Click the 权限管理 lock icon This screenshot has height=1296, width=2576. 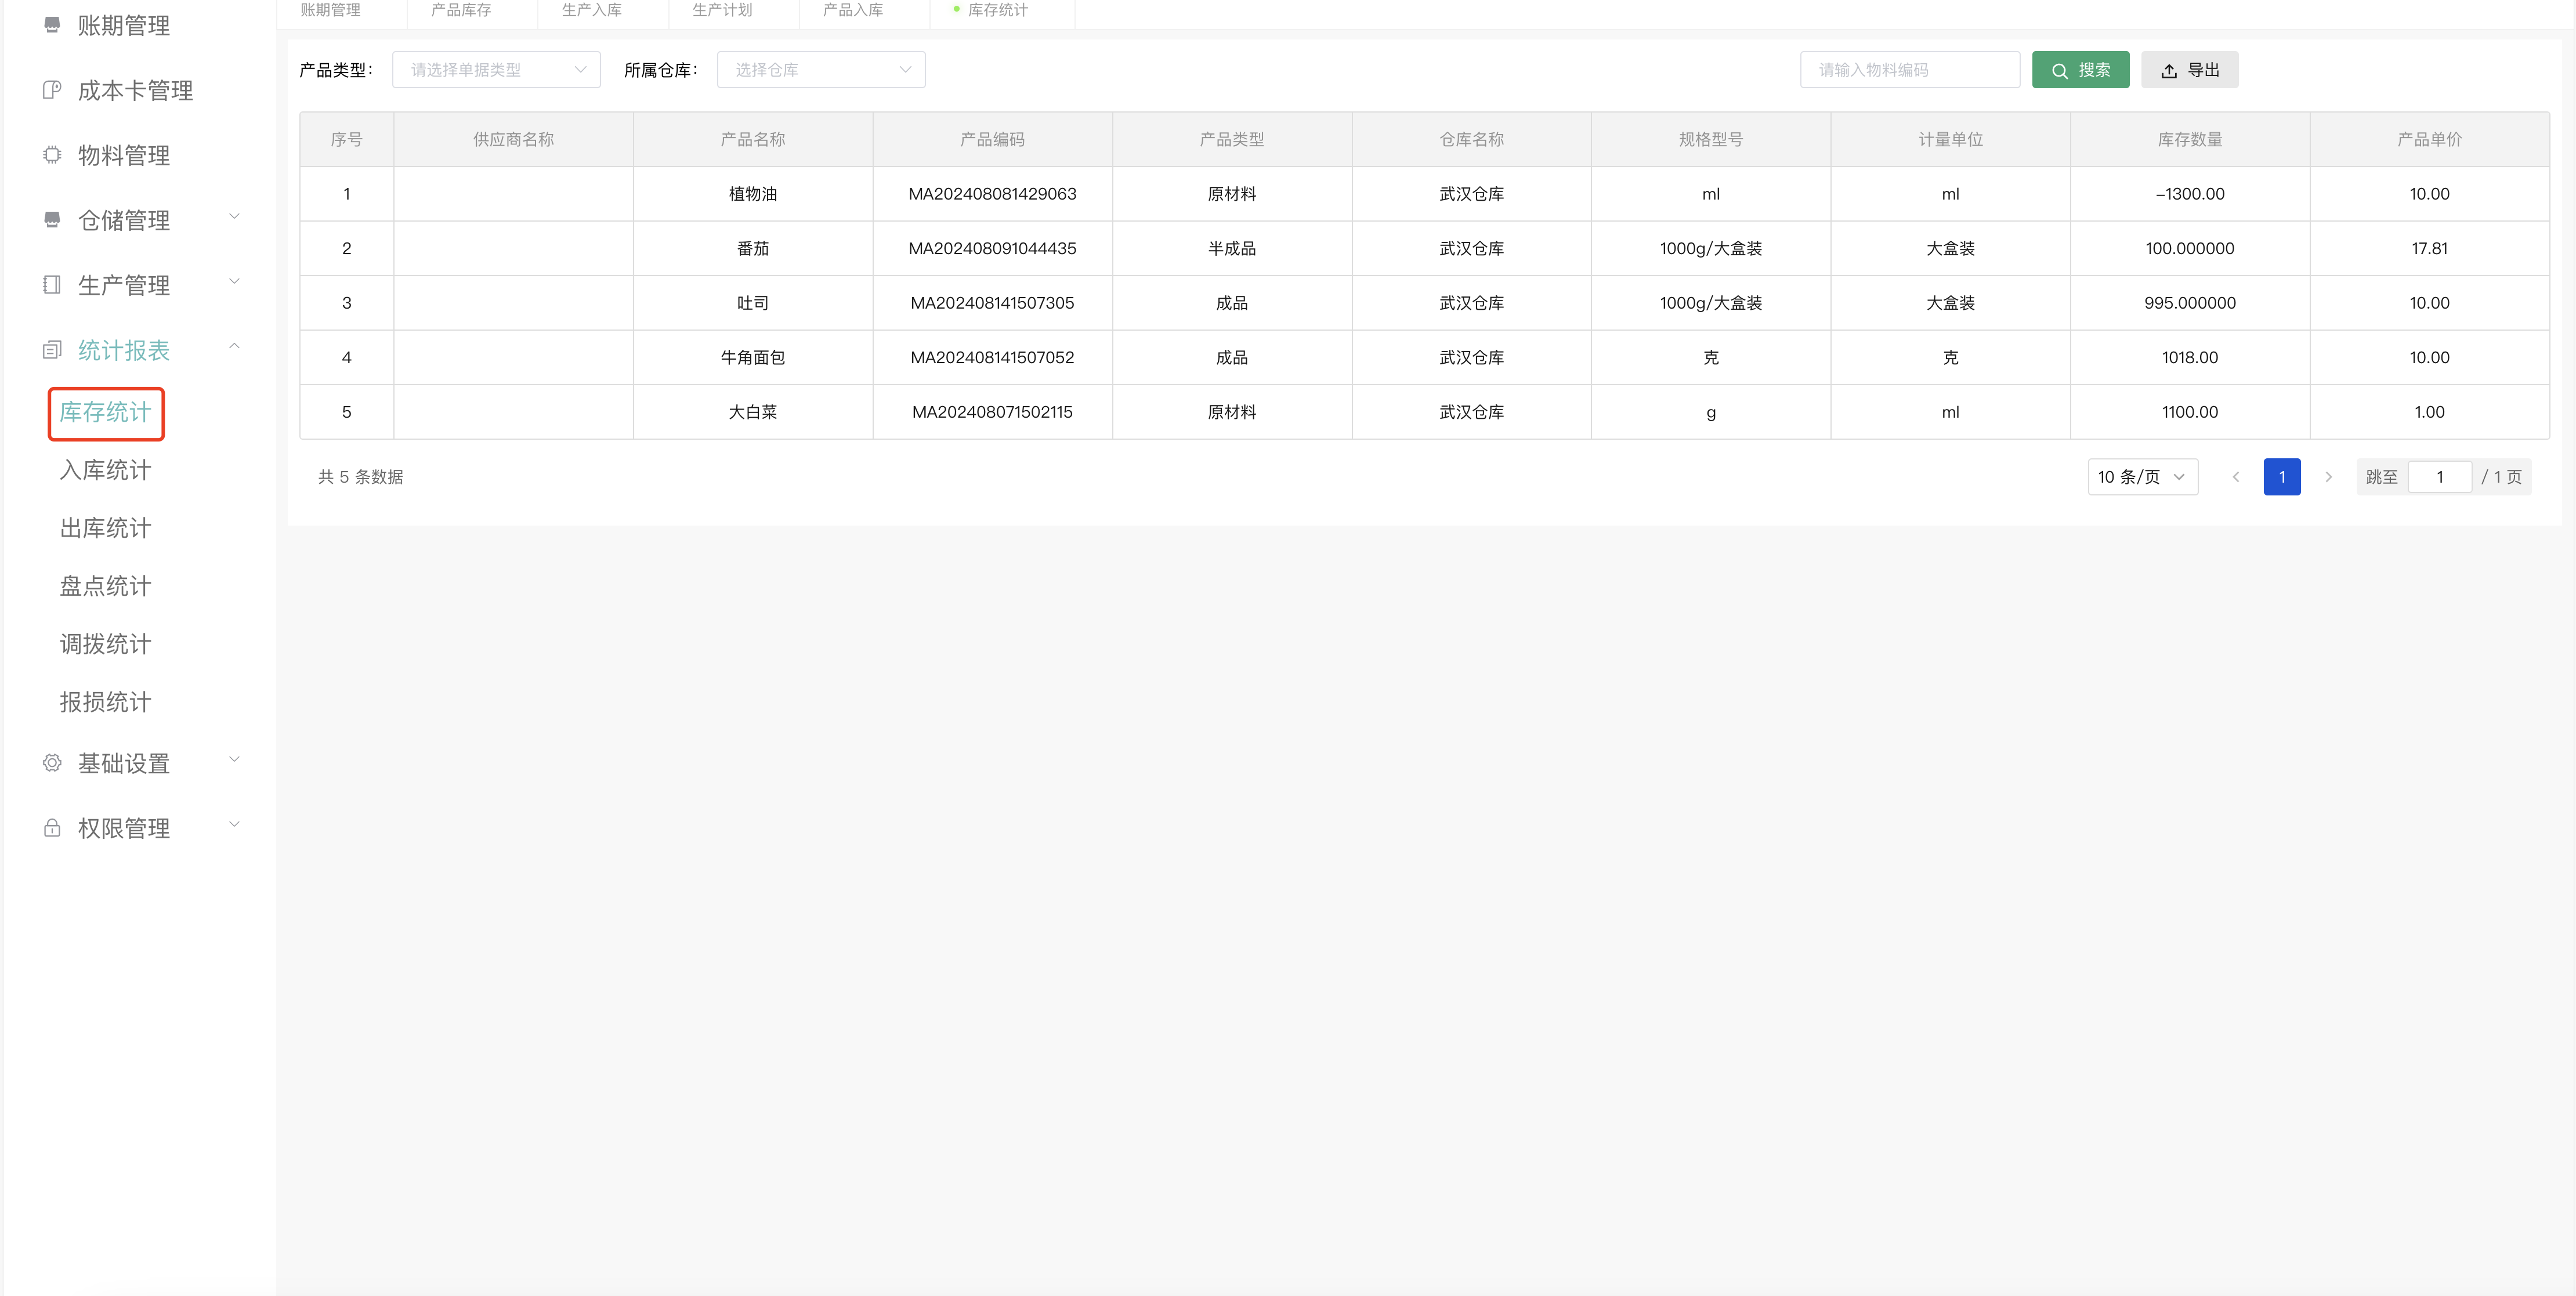coord(52,828)
